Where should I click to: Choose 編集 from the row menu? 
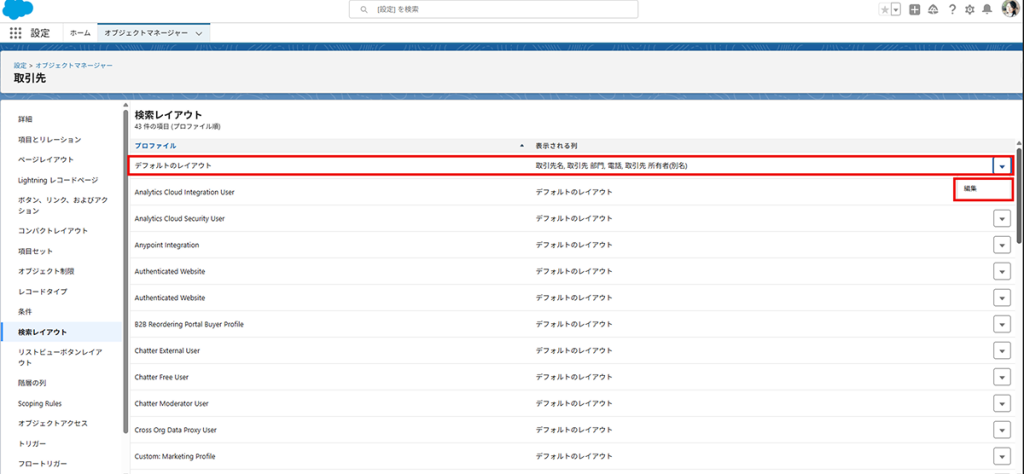[x=970, y=188]
